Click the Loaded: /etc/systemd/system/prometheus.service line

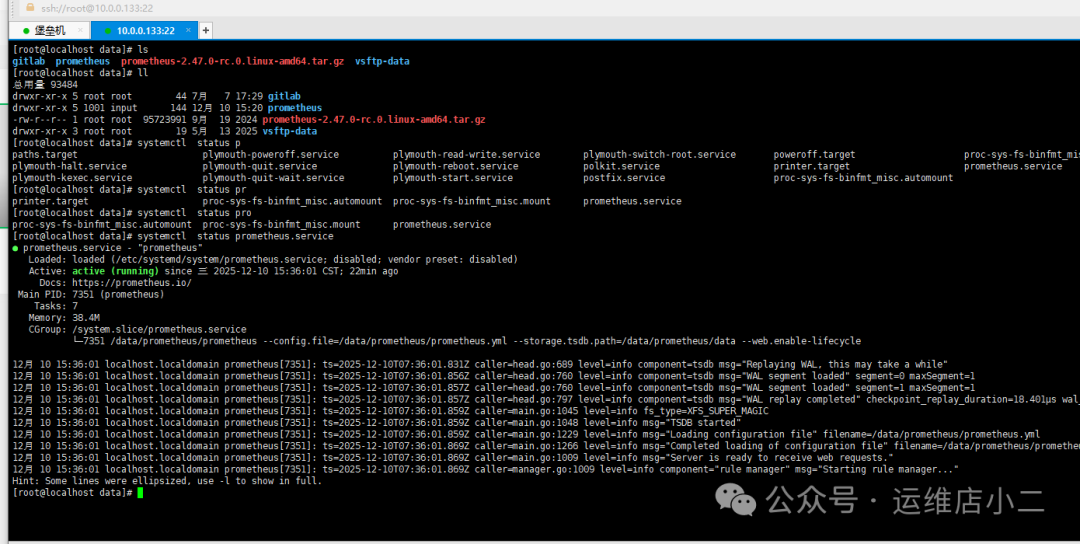pos(273,260)
